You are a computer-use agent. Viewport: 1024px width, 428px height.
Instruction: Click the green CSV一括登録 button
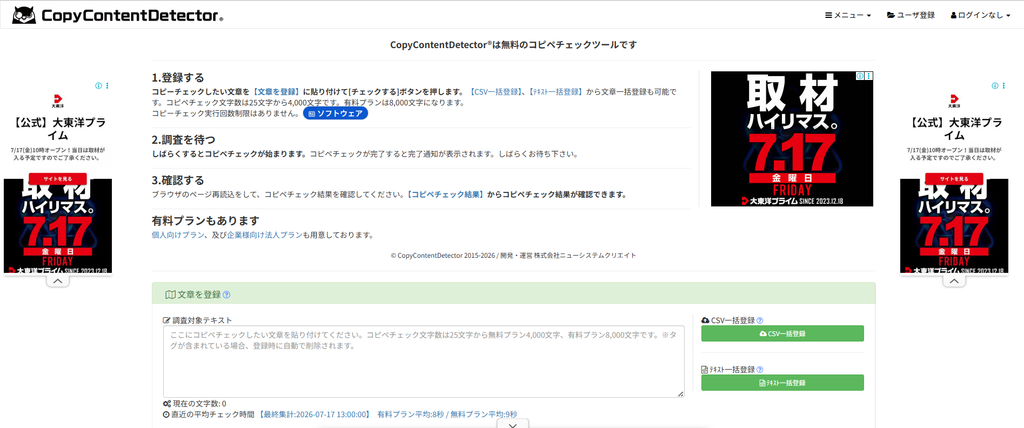click(x=782, y=333)
